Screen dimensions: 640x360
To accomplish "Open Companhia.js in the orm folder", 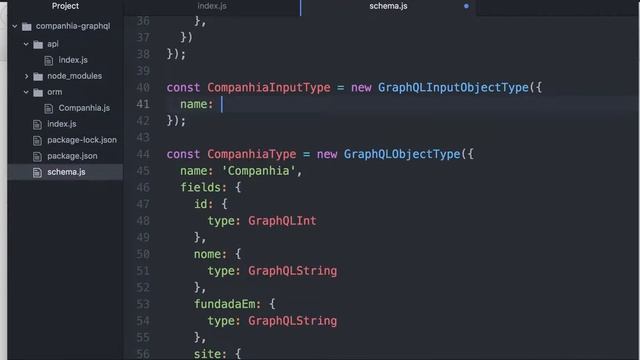I will tap(84, 108).
